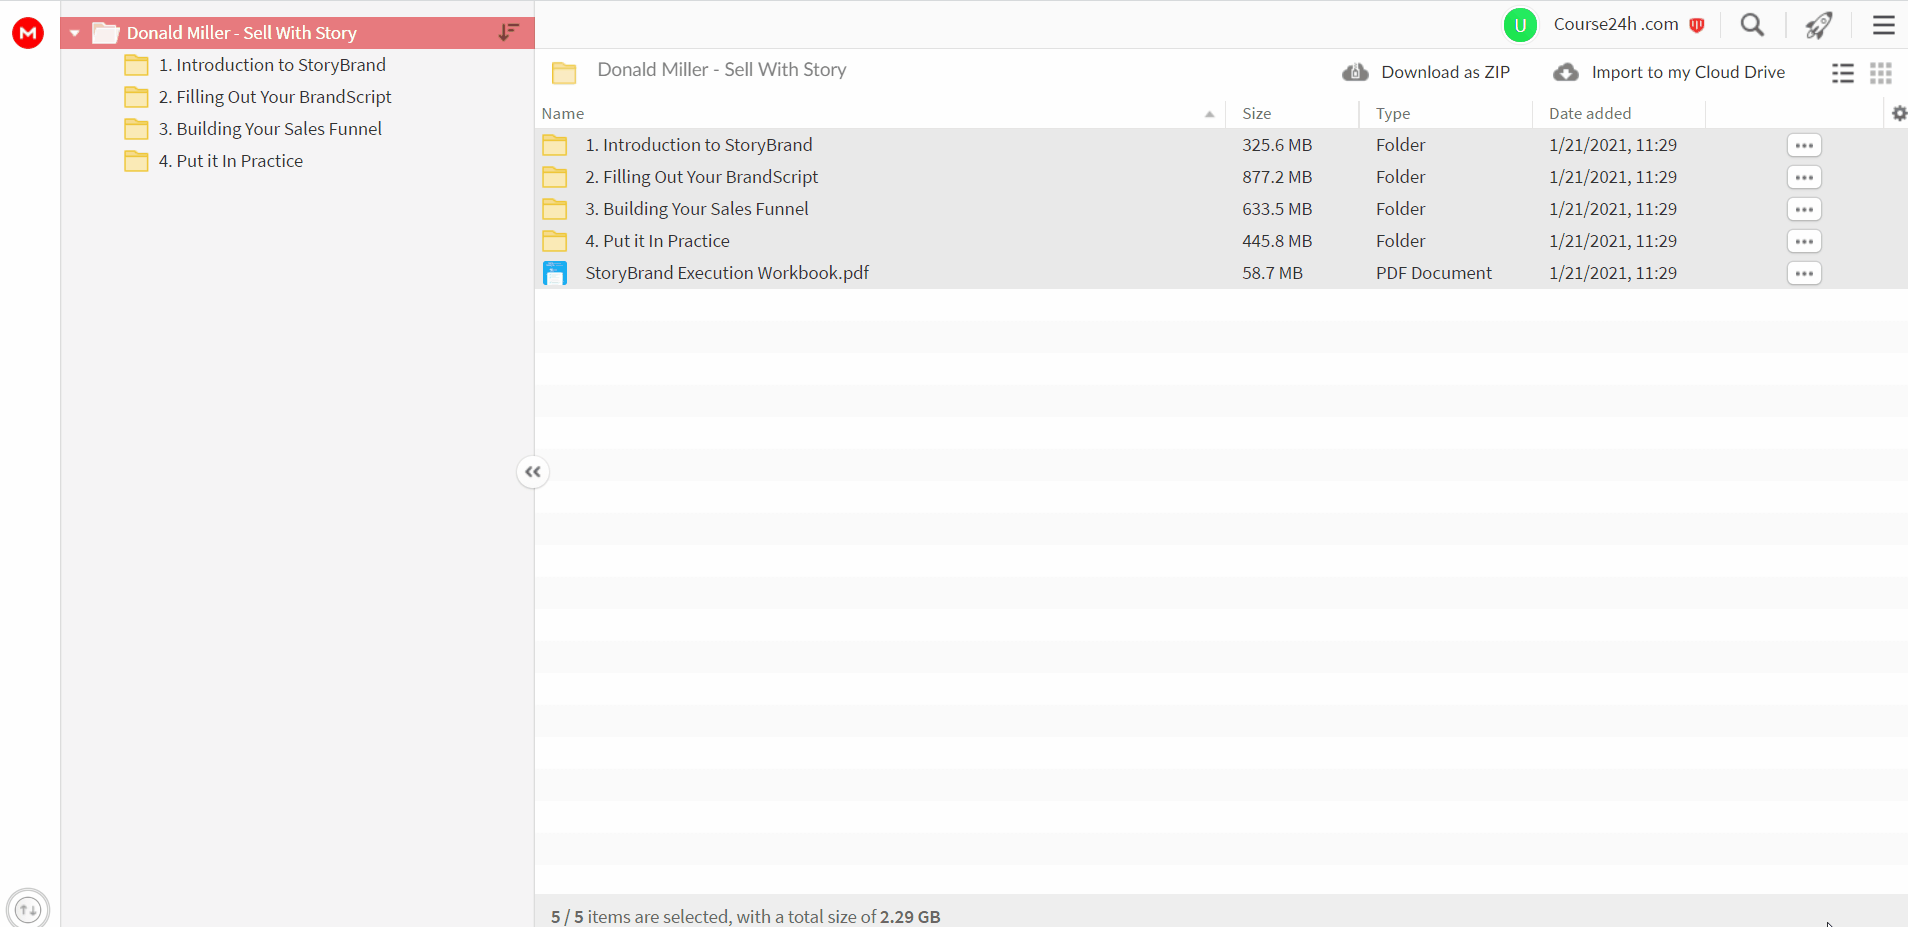Collapse the left tree panel
1908x927 pixels.
[x=533, y=472]
